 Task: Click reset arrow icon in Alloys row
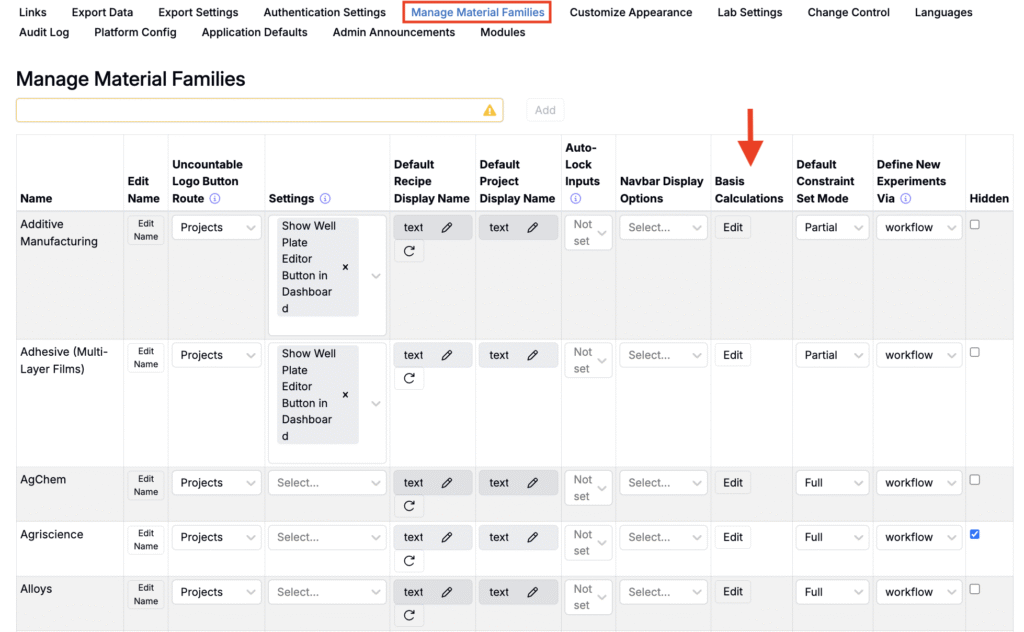pyautogui.click(x=409, y=616)
